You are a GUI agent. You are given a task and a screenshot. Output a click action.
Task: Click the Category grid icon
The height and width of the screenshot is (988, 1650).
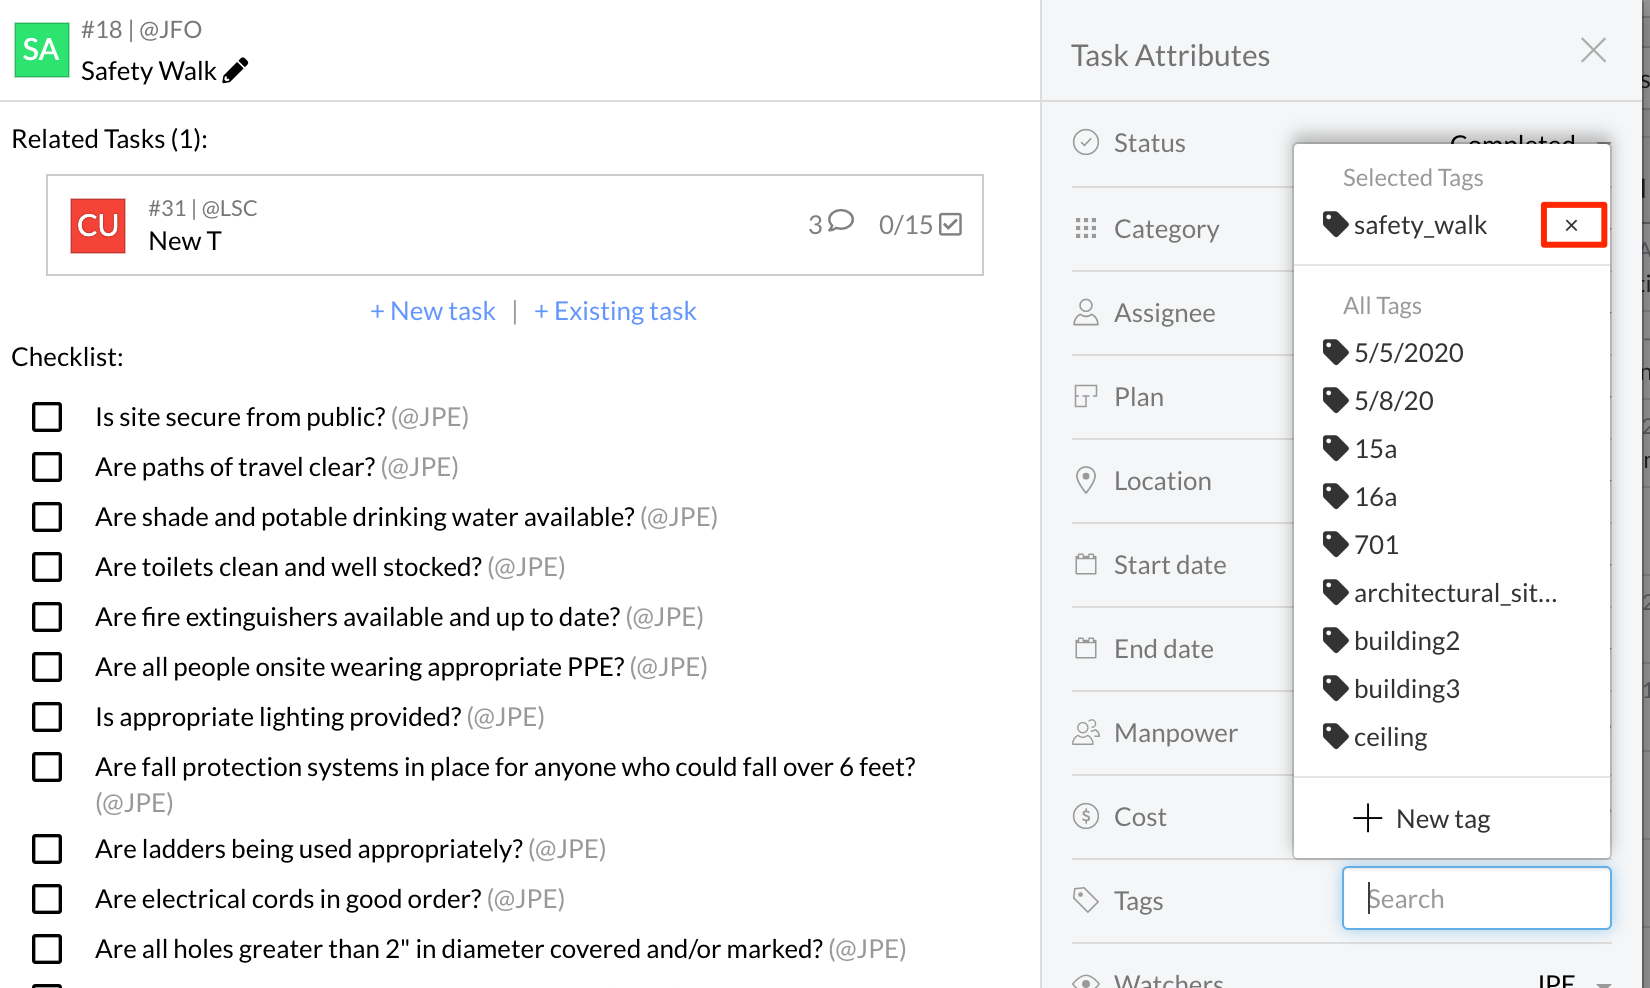pos(1086,229)
